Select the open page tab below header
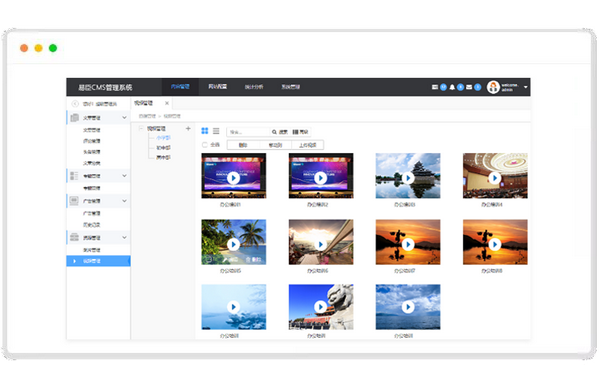This screenshot has width=600, height=385. (152, 103)
